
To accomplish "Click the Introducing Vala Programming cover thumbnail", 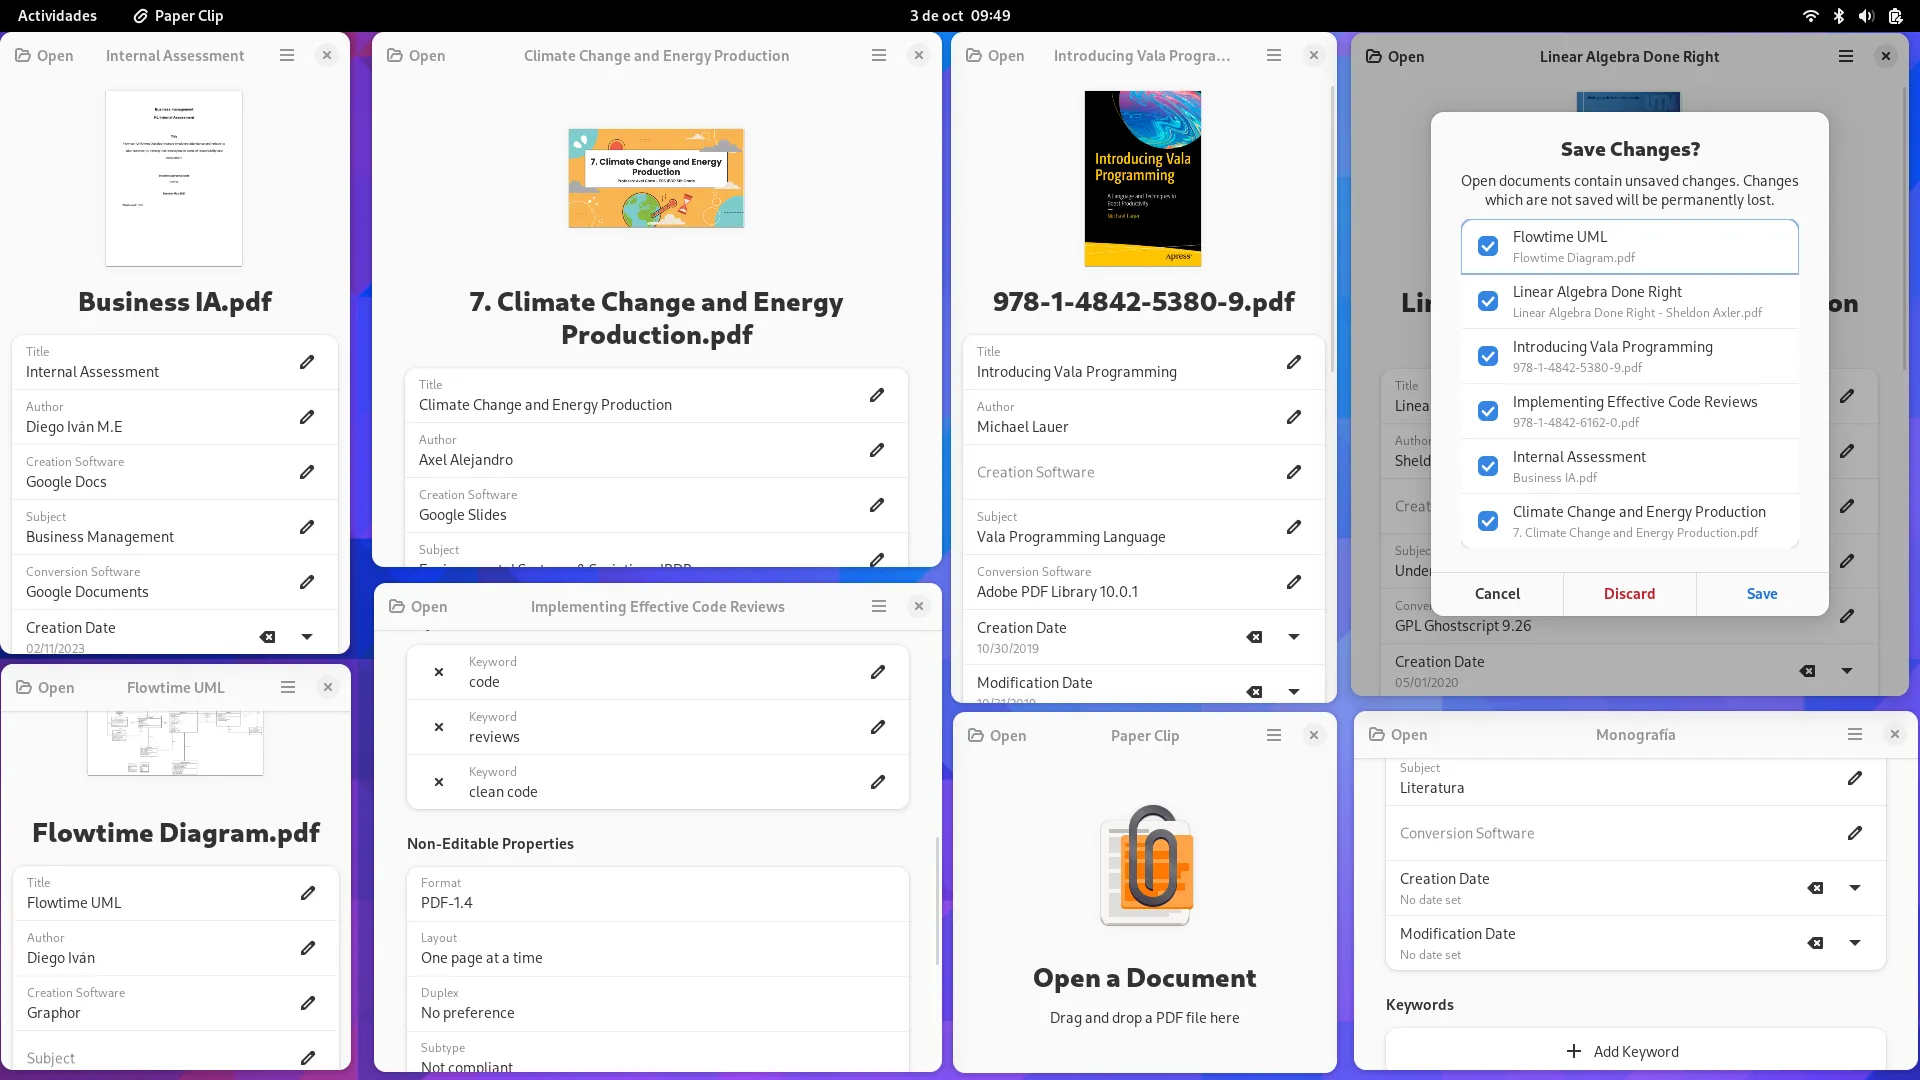I will (x=1143, y=178).
